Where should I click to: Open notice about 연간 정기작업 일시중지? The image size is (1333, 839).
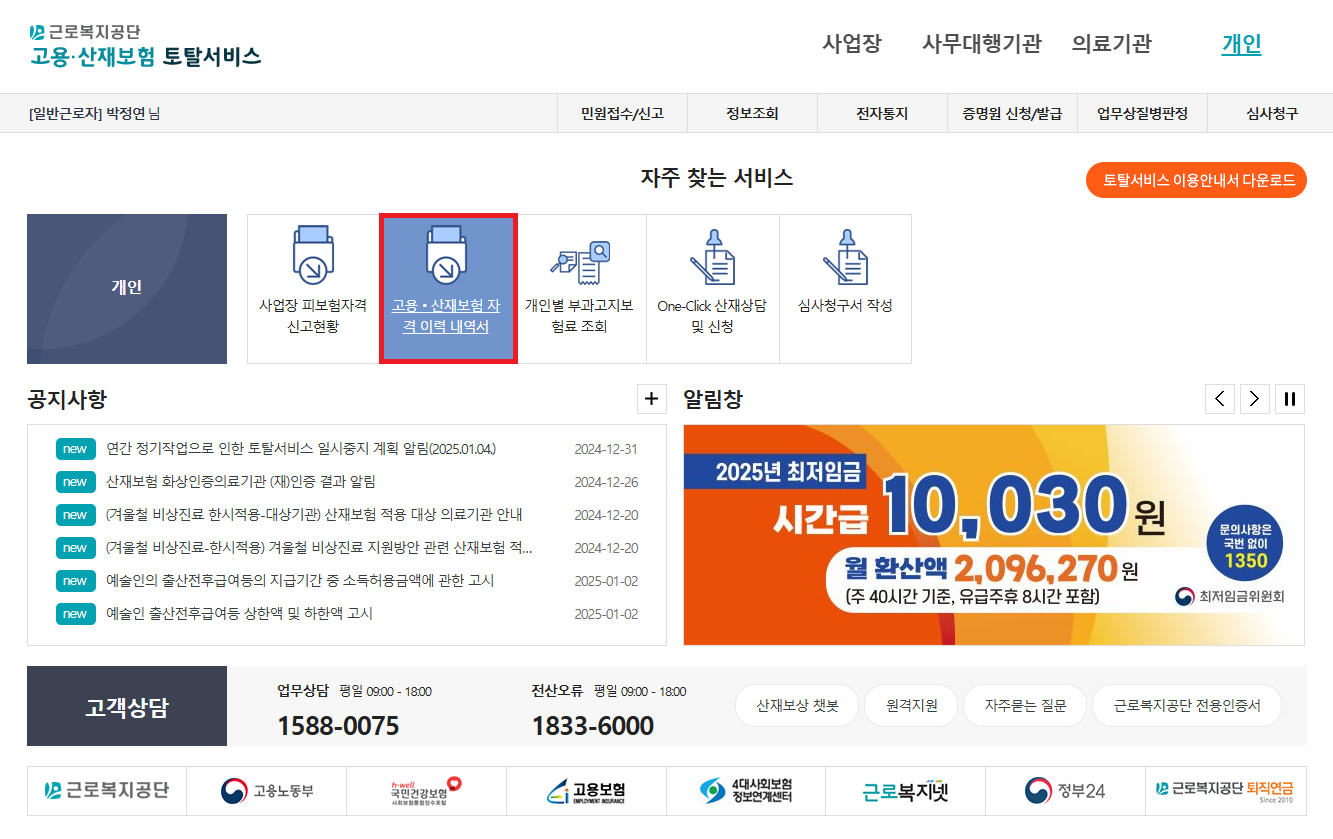[x=301, y=449]
